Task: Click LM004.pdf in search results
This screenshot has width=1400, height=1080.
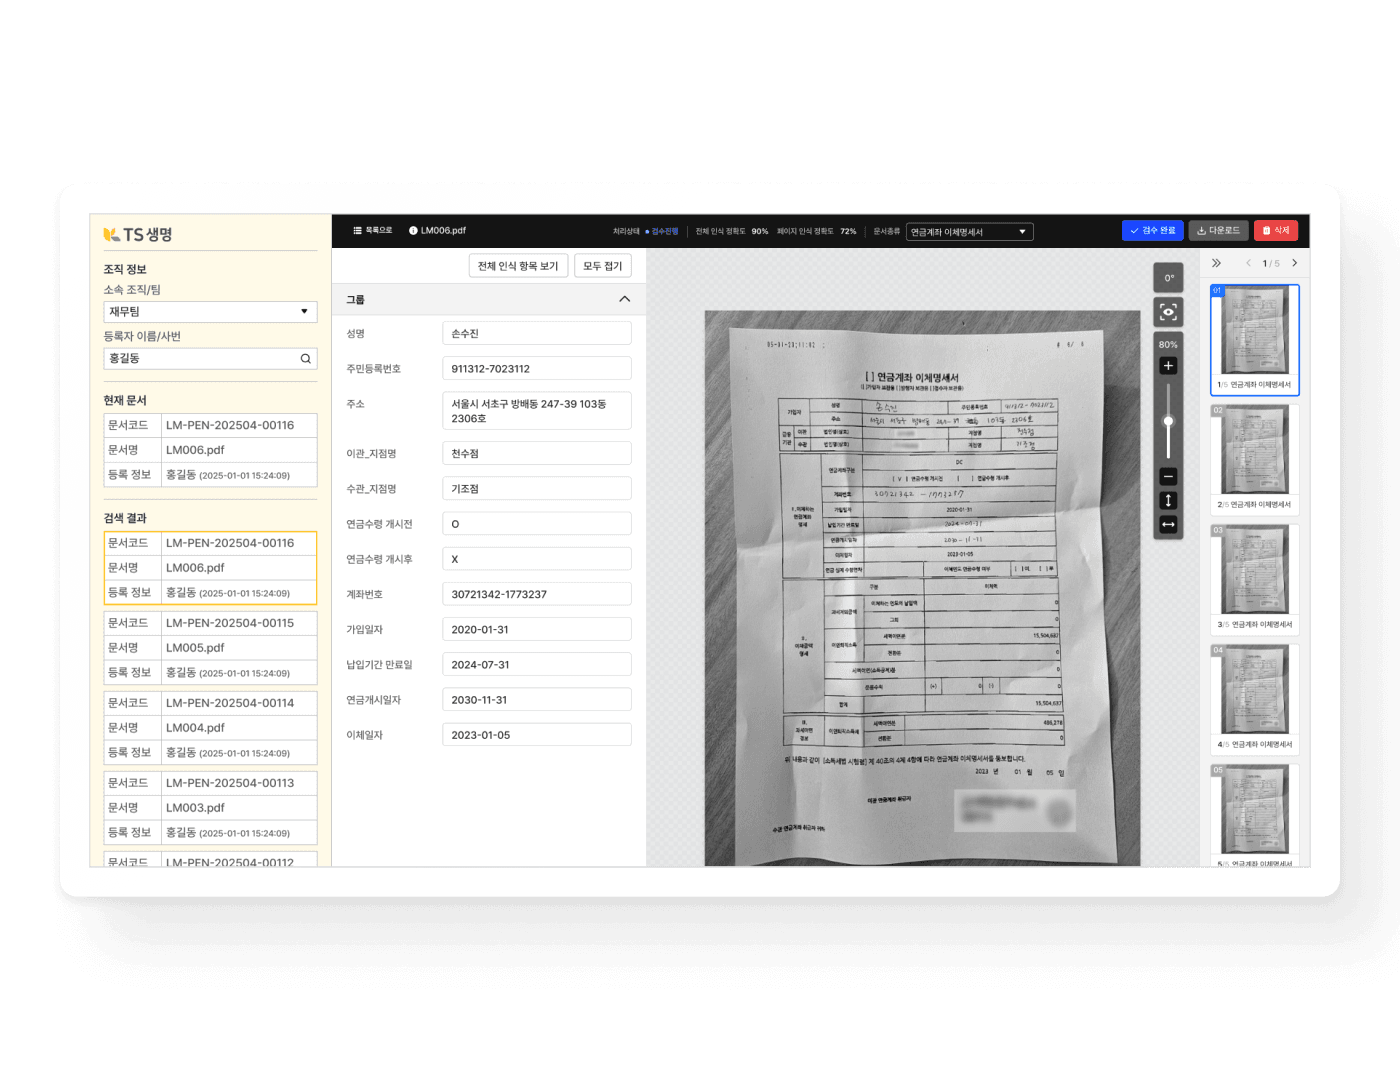Action: pos(195,728)
